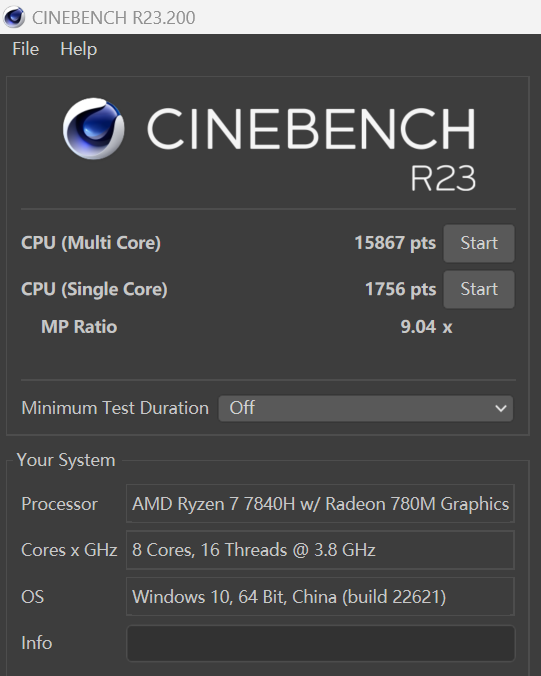Viewport: 541px width, 676px height.
Task: Click the MP Ratio 9.04 x value
Action: 426,326
